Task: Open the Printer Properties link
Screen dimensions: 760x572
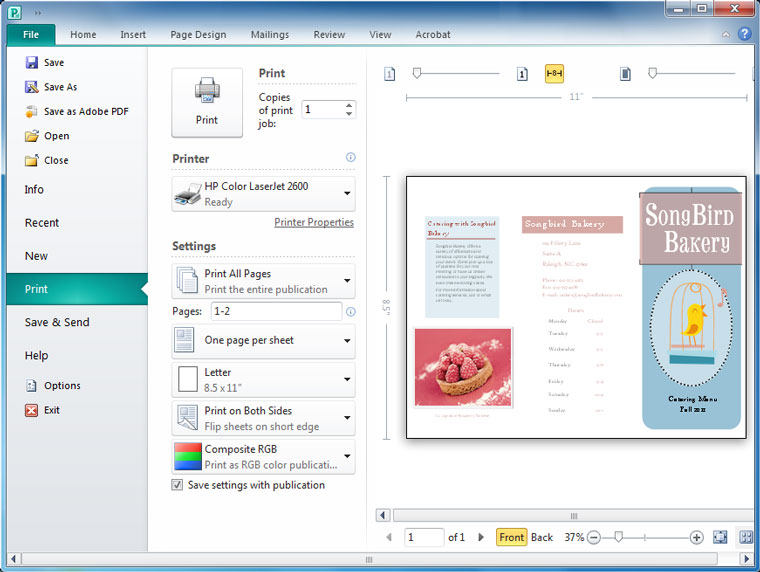Action: (x=314, y=222)
